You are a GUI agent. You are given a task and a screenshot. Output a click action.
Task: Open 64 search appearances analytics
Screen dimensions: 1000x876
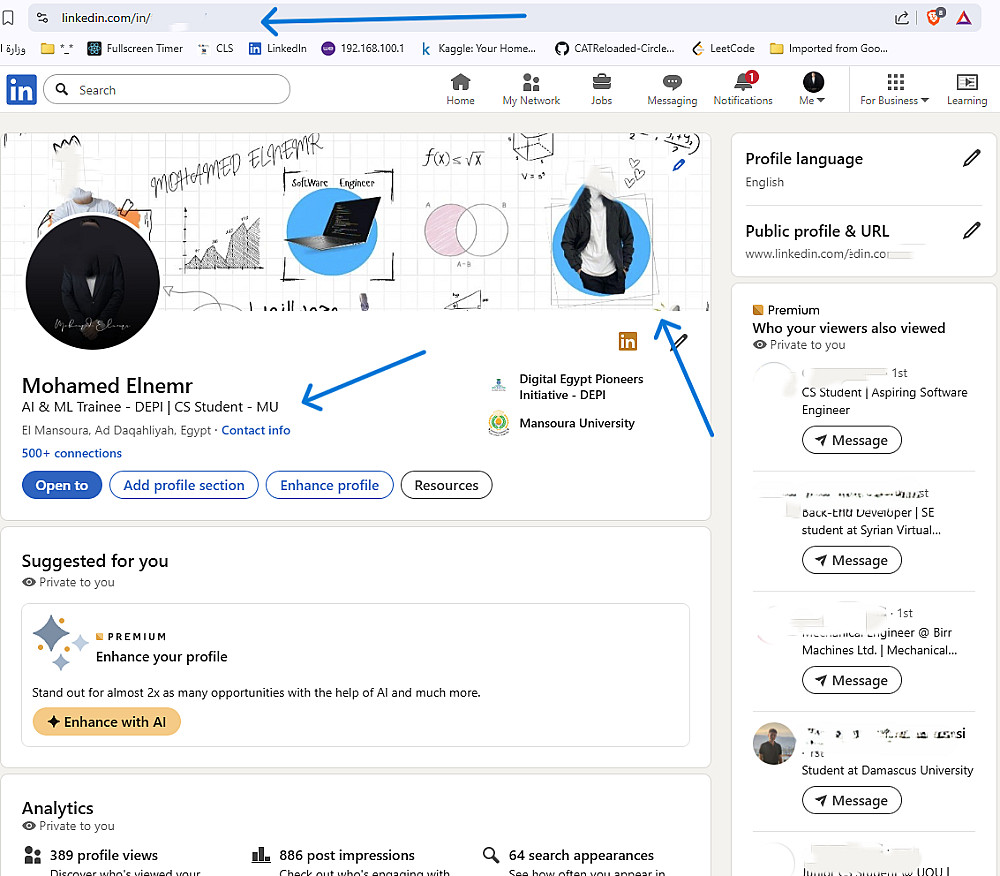tap(581, 855)
